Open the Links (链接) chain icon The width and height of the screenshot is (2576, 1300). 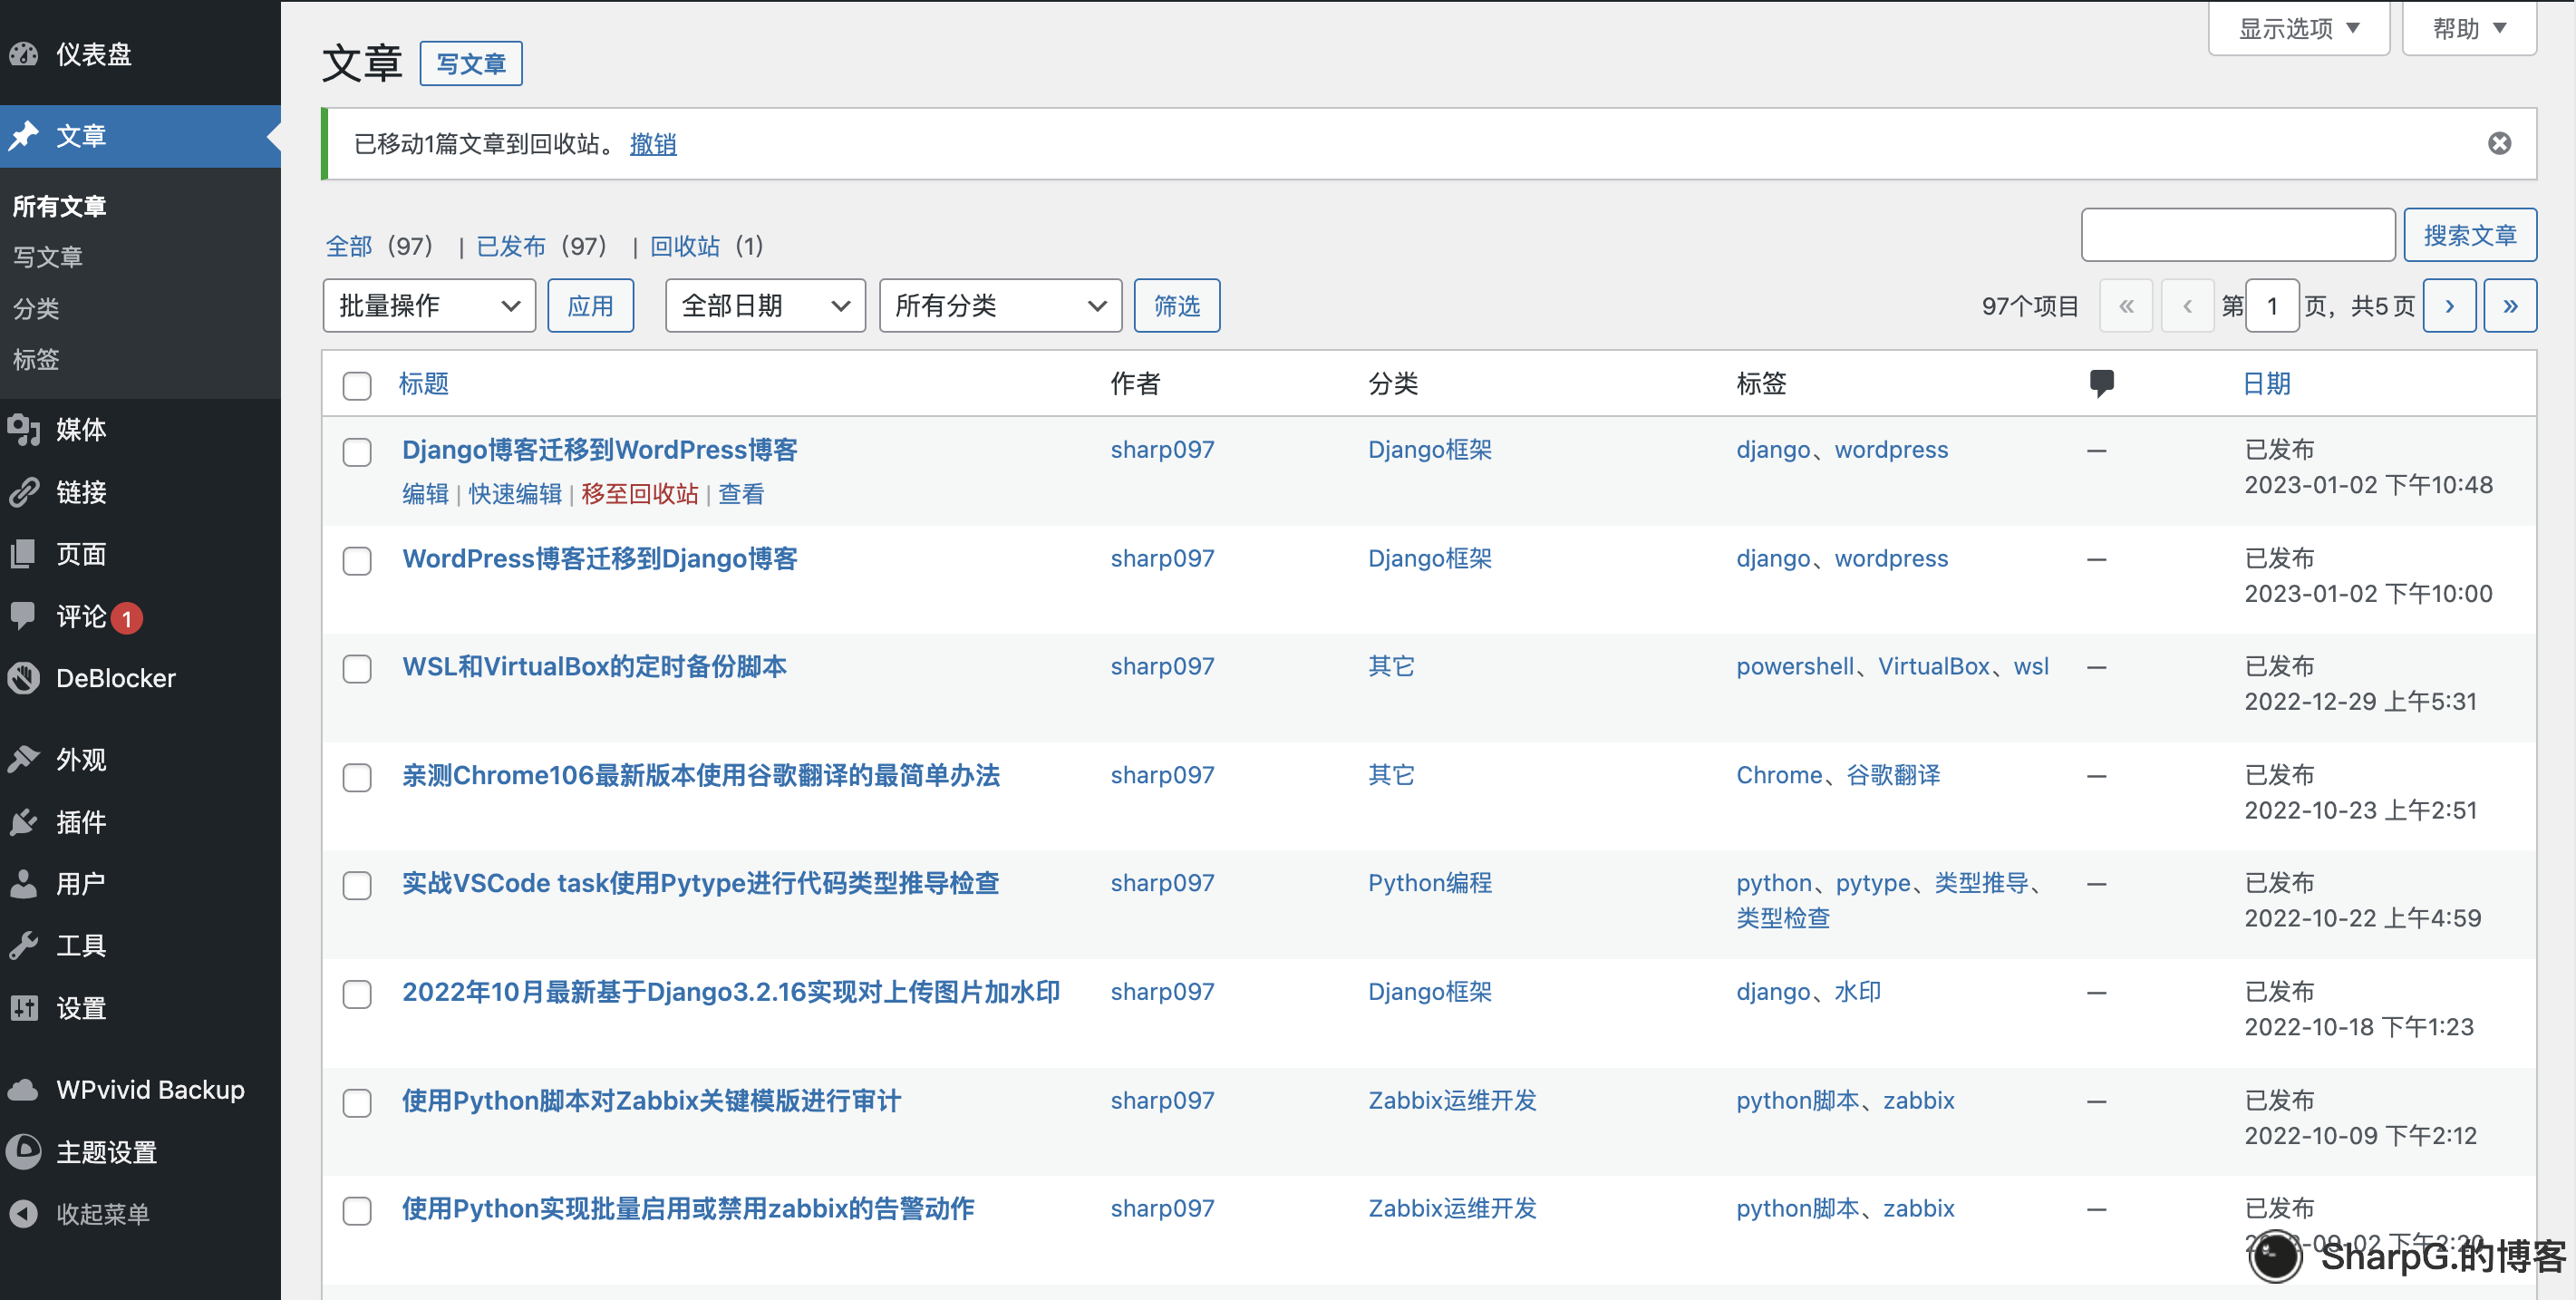click(x=24, y=492)
